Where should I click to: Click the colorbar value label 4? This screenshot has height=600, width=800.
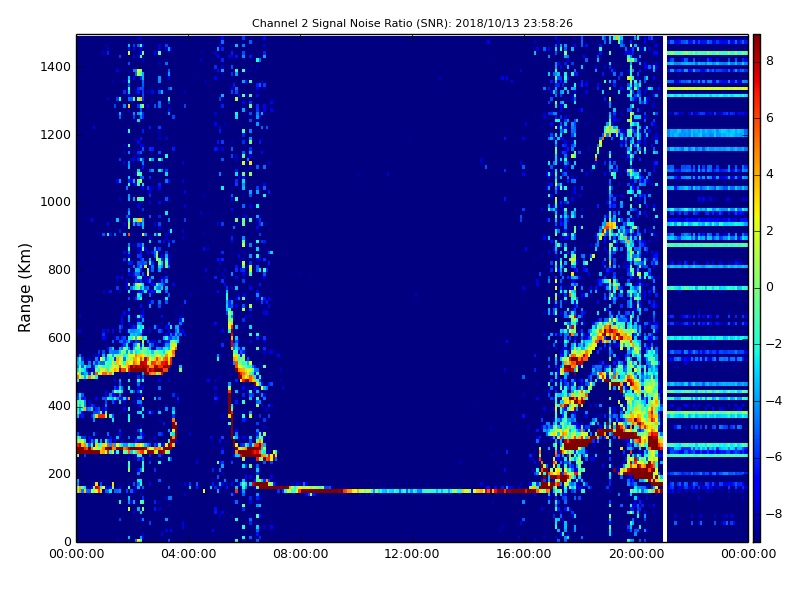click(x=770, y=174)
